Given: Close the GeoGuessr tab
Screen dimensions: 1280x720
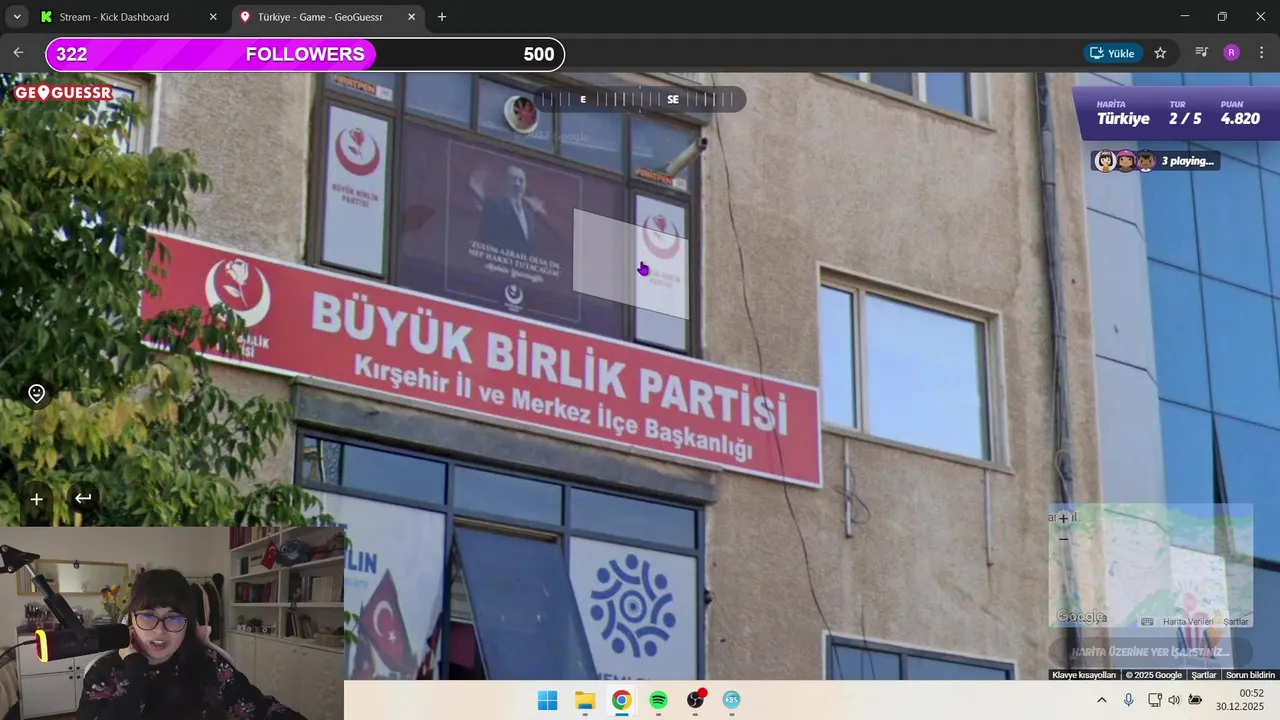Looking at the screenshot, I should pos(411,17).
